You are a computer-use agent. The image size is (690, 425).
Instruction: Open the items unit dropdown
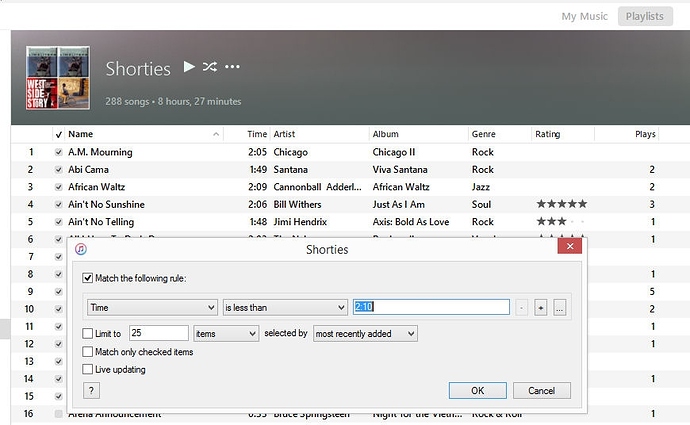226,333
